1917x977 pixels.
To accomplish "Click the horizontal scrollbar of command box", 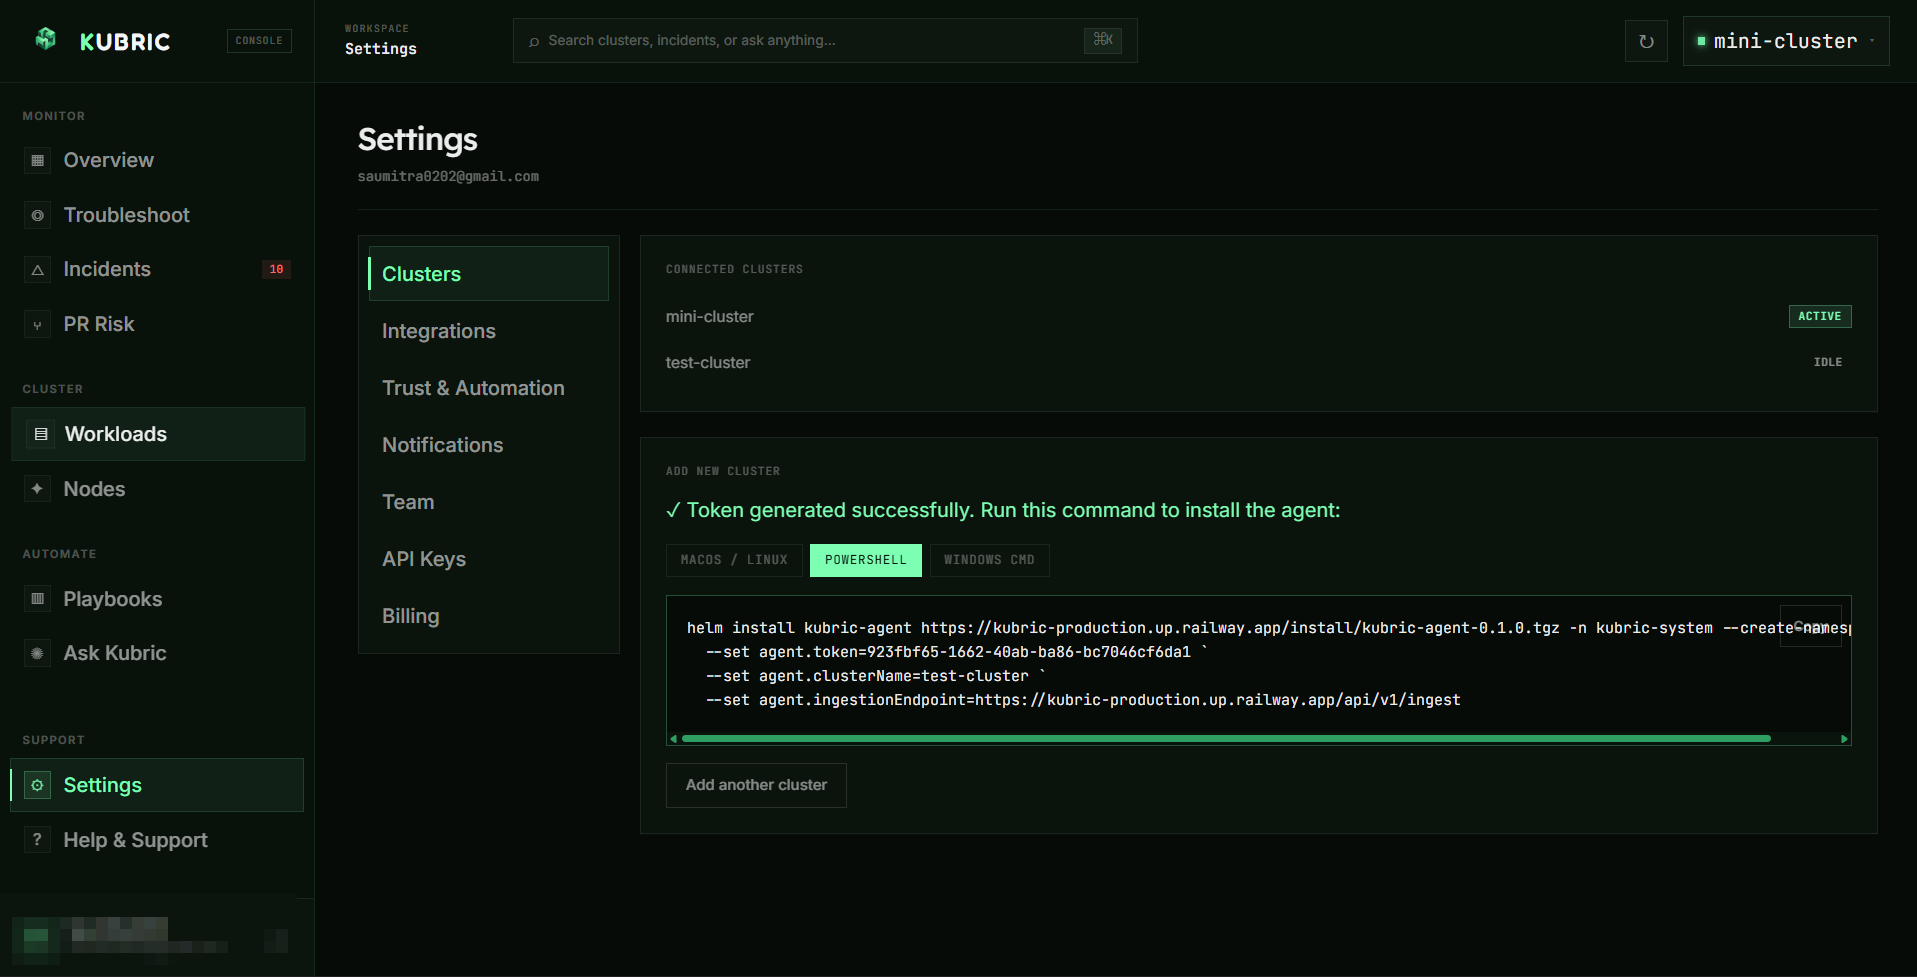I will coord(1226,739).
